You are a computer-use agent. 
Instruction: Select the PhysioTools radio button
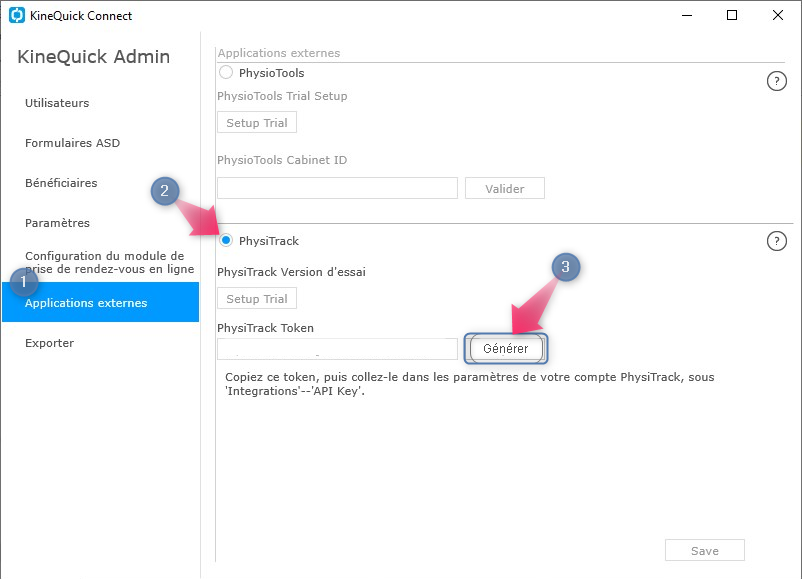226,73
